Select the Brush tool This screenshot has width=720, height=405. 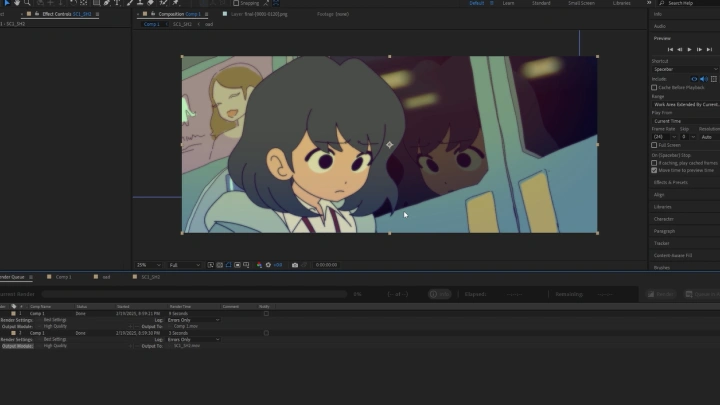130,2
